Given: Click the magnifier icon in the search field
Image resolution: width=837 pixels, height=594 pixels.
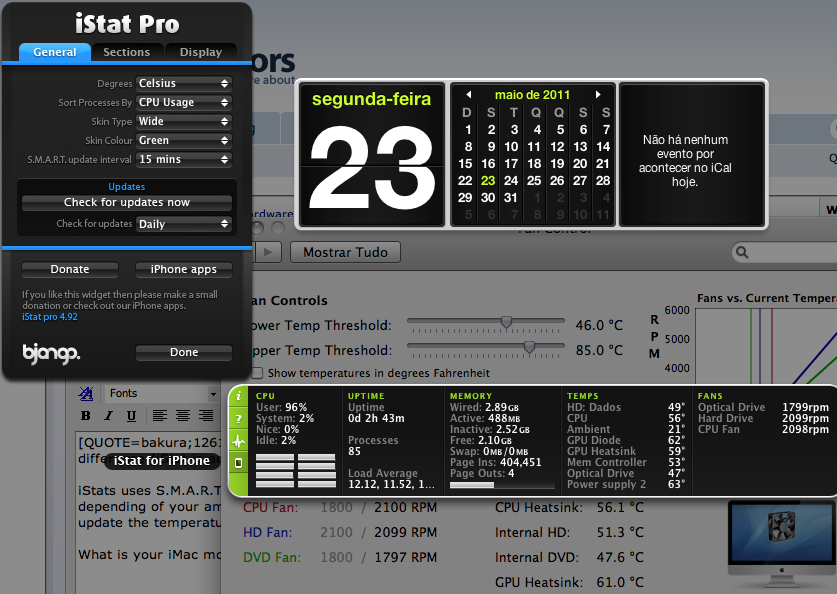Looking at the screenshot, I should click(742, 252).
